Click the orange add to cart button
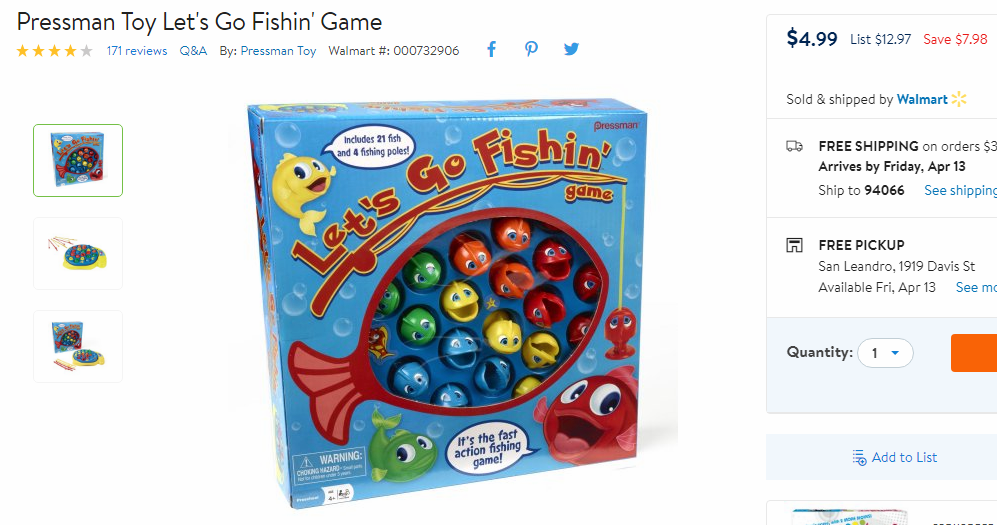The image size is (997, 525). pyautogui.click(x=973, y=353)
